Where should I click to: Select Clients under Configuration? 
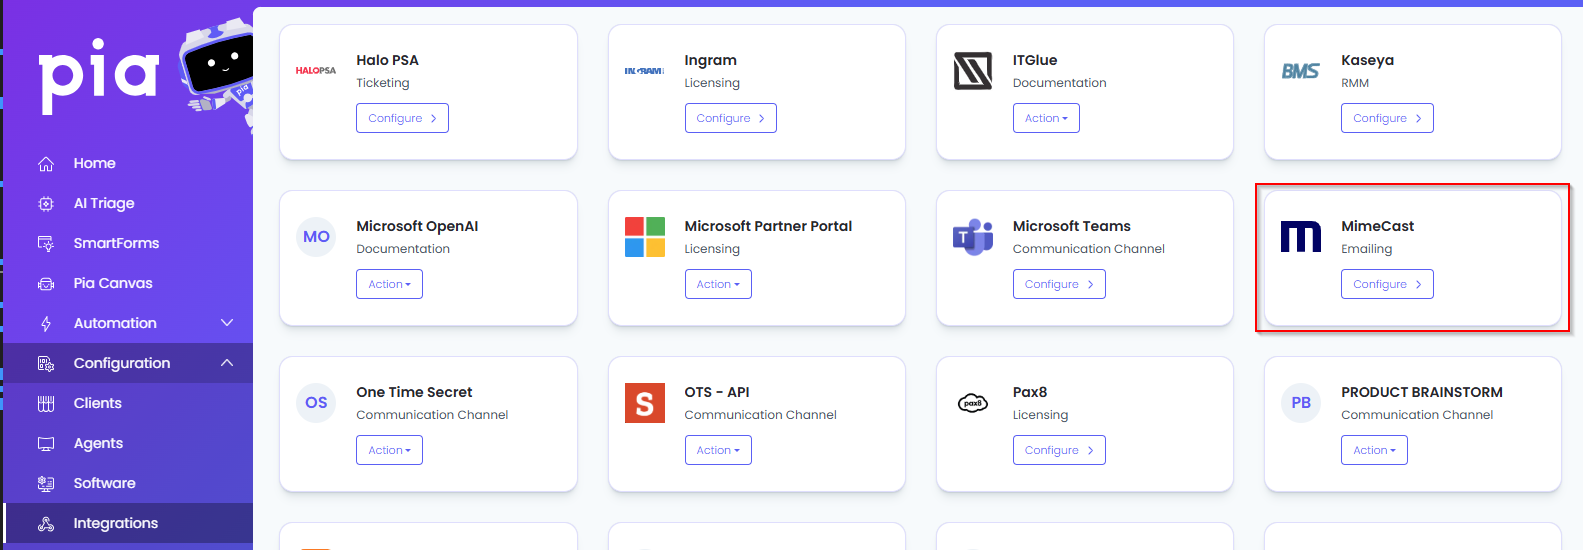97,403
